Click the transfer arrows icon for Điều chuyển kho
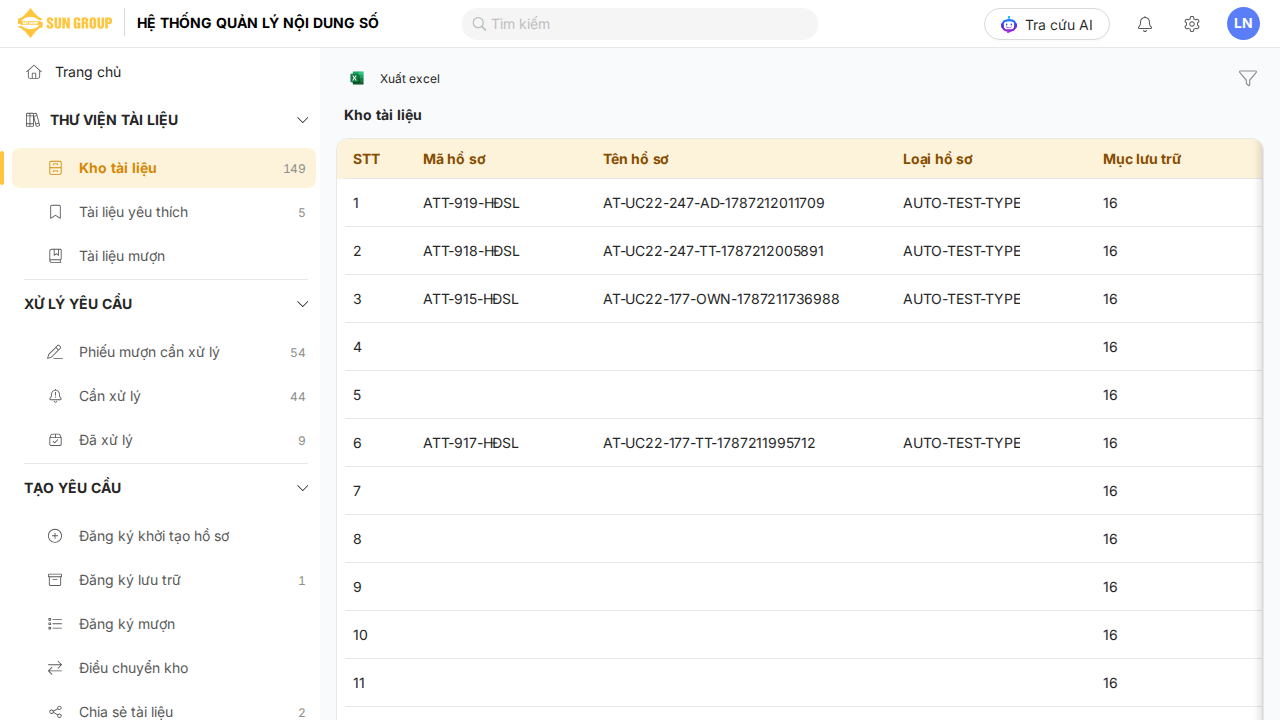This screenshot has width=1280, height=720. 56,668
